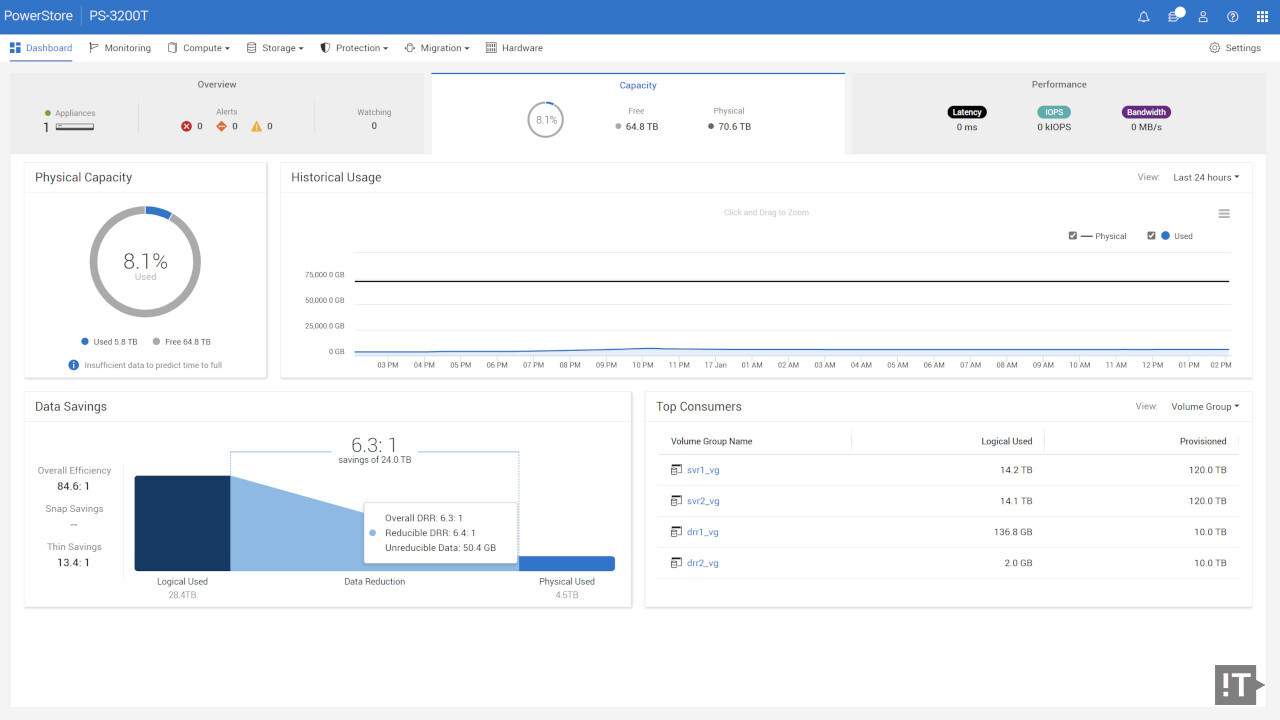The image size is (1280, 720).
Task: Open the alerts bell icon
Action: 1144,17
